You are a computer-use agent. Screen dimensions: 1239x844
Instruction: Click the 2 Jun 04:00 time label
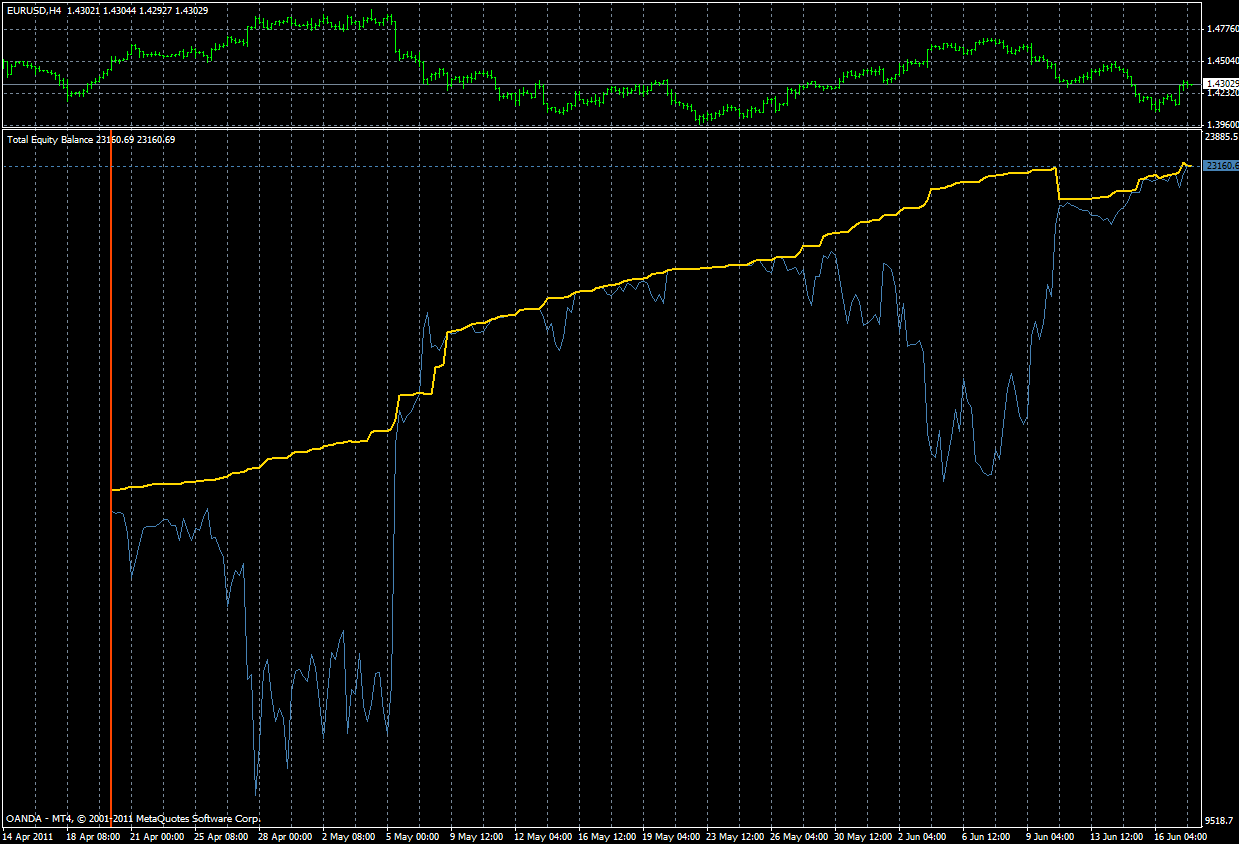923,836
